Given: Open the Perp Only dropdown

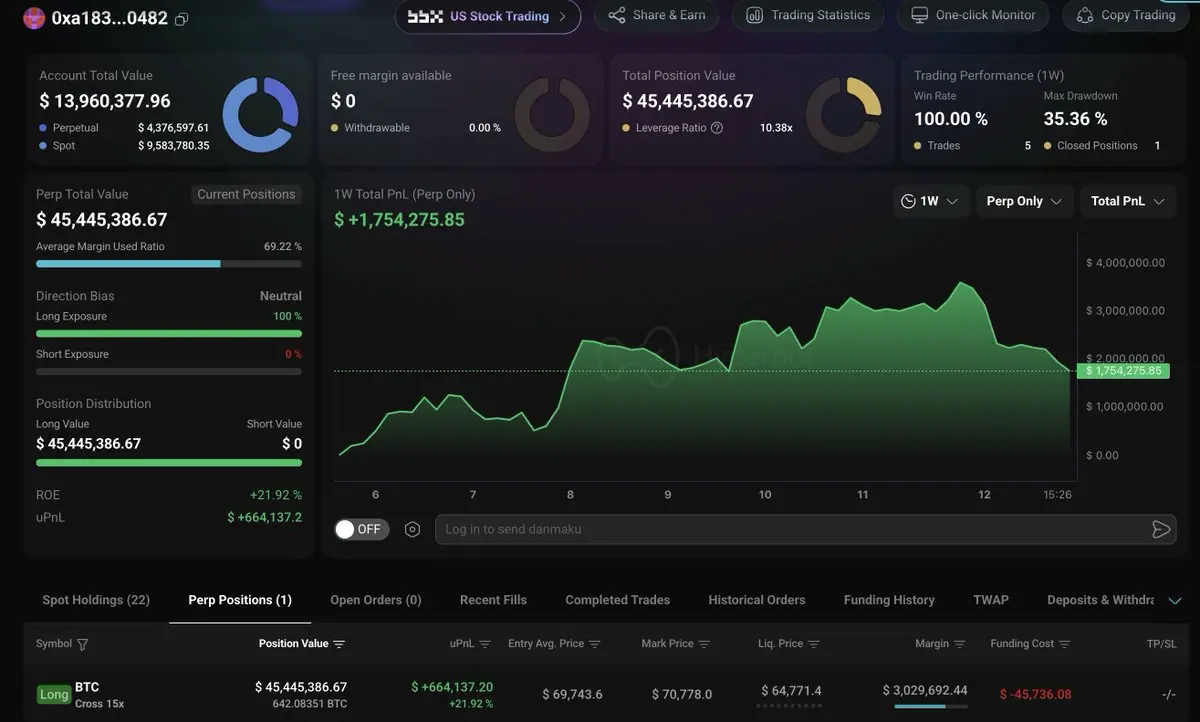Looking at the screenshot, I should [1025, 201].
